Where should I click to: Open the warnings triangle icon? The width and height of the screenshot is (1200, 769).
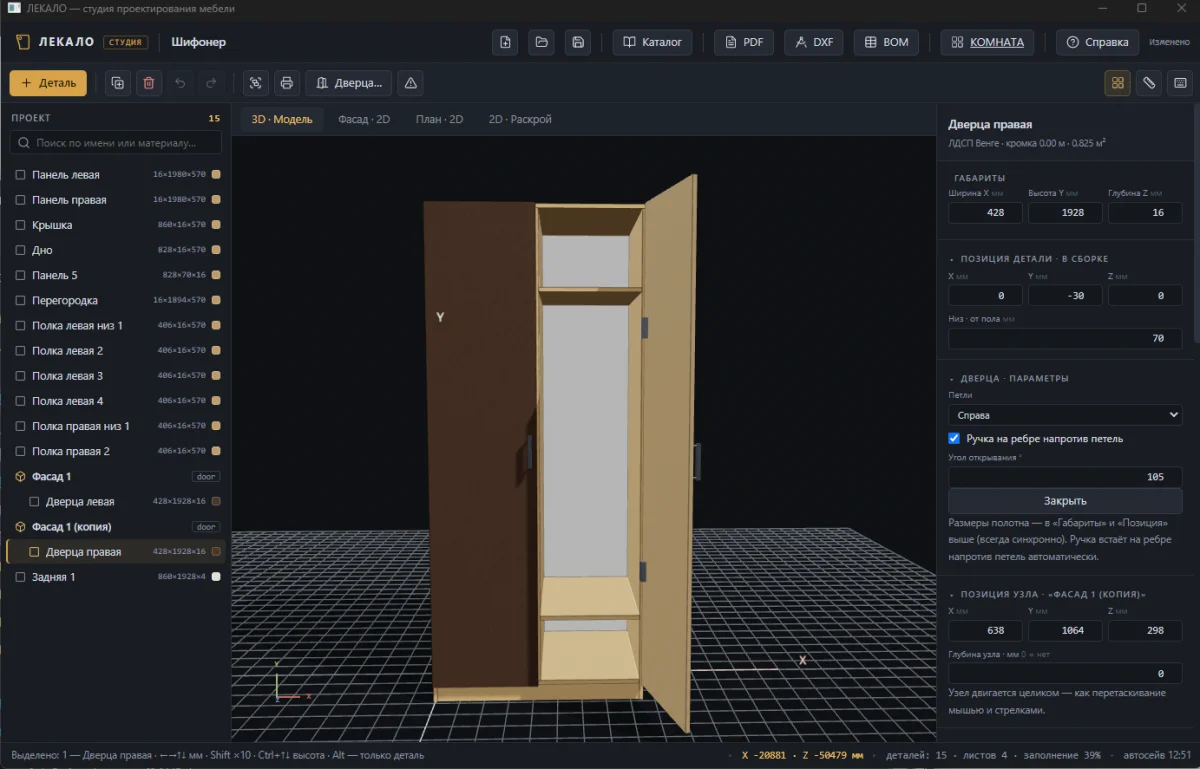click(x=410, y=83)
